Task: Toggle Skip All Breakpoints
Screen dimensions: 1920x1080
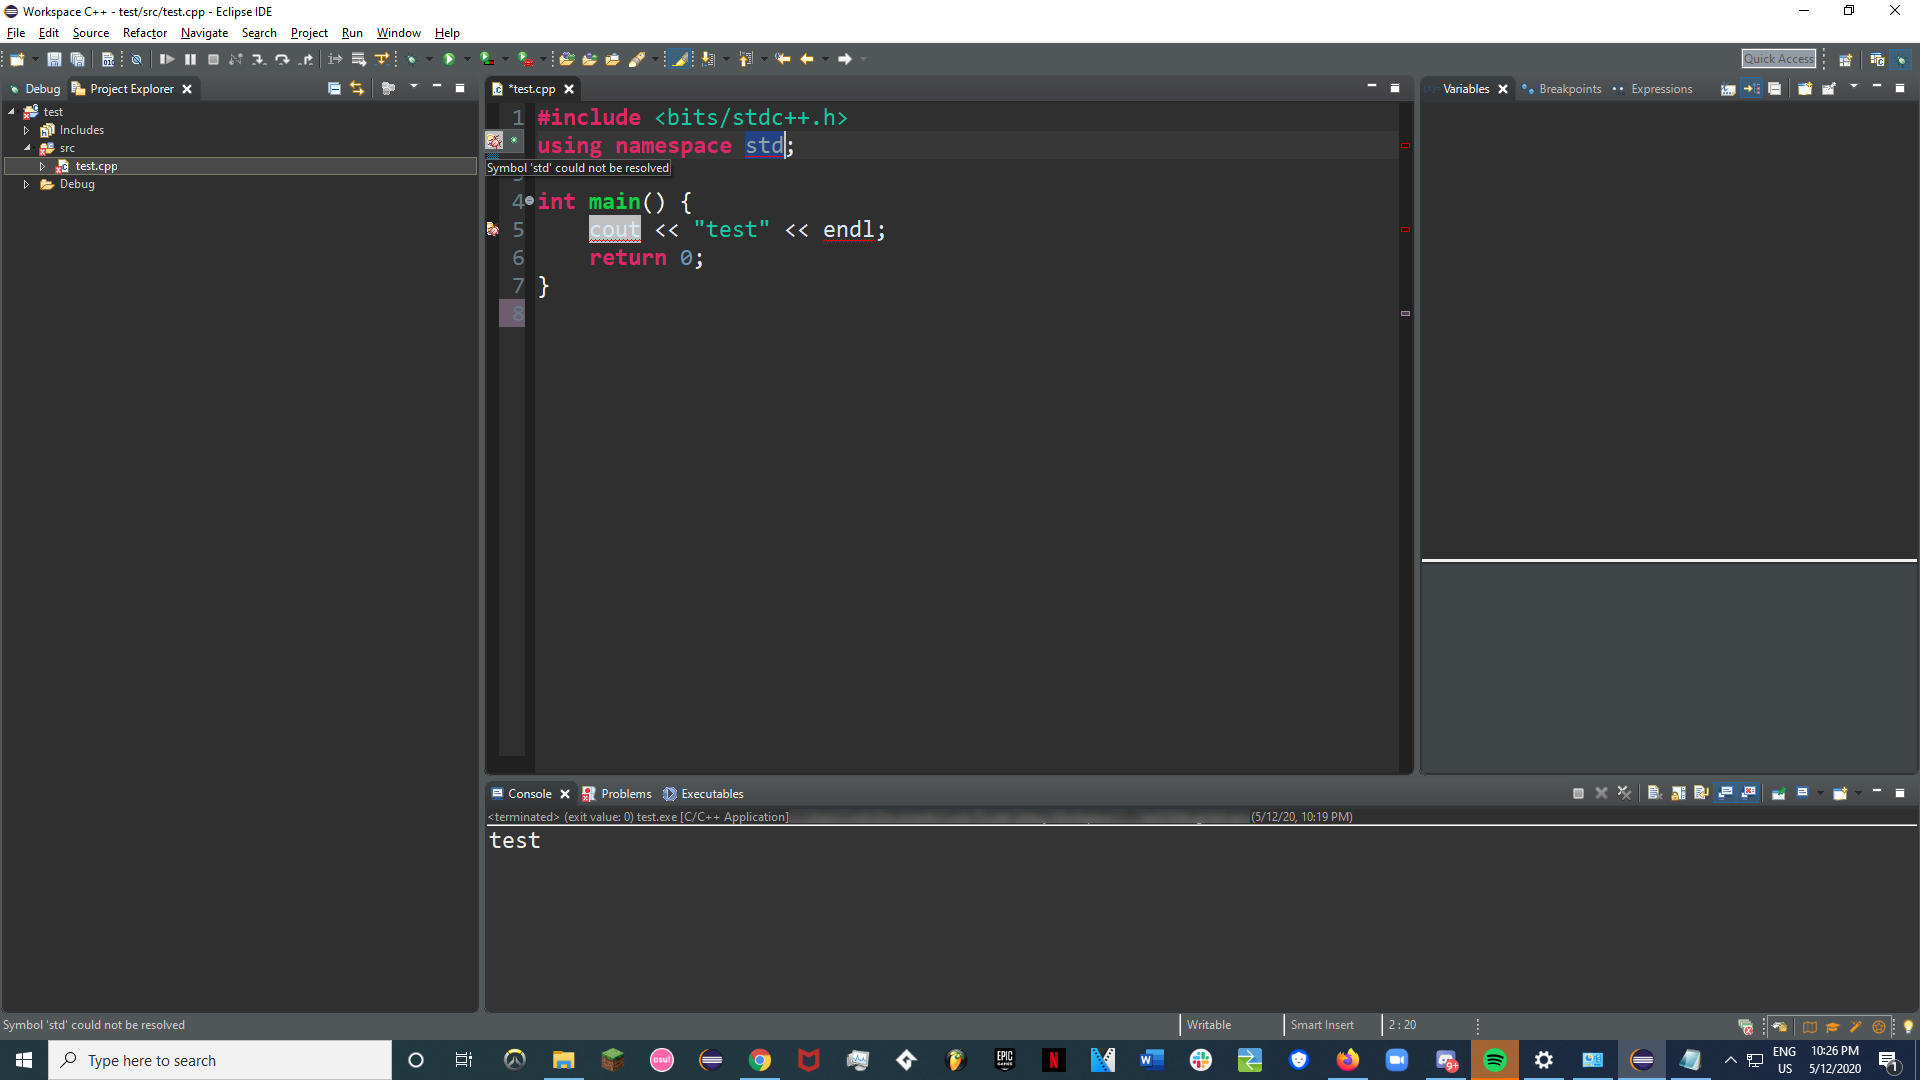Action: pyautogui.click(x=137, y=59)
